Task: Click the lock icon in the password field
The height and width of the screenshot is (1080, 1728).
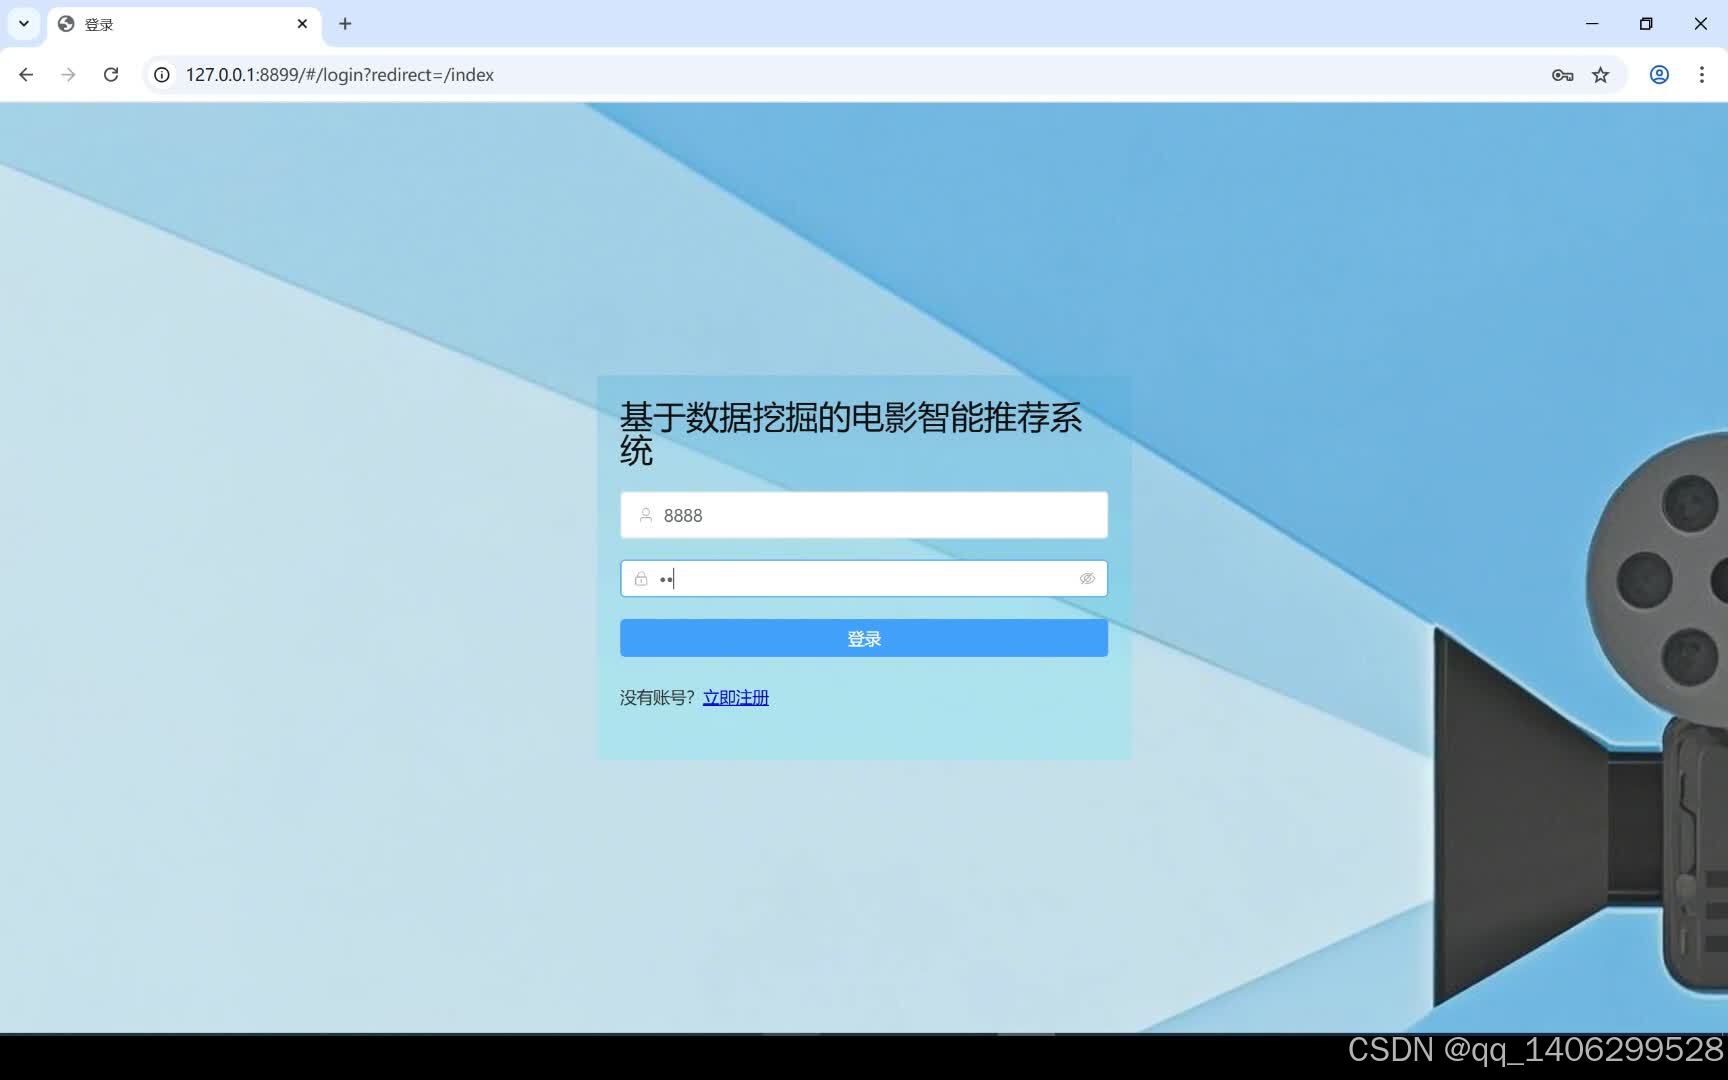Action: (x=641, y=578)
